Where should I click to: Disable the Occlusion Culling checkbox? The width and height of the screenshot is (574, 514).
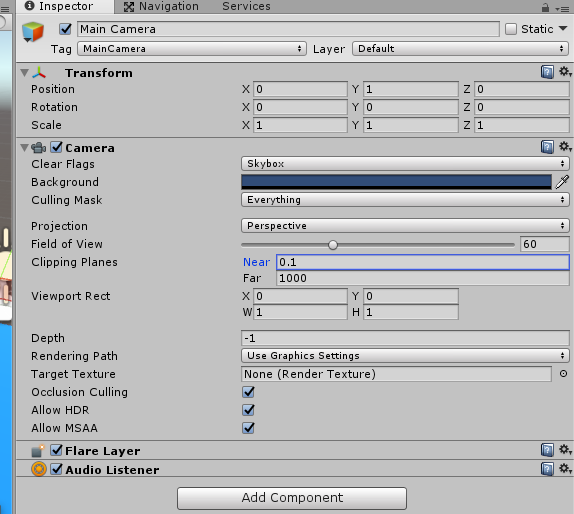248,392
